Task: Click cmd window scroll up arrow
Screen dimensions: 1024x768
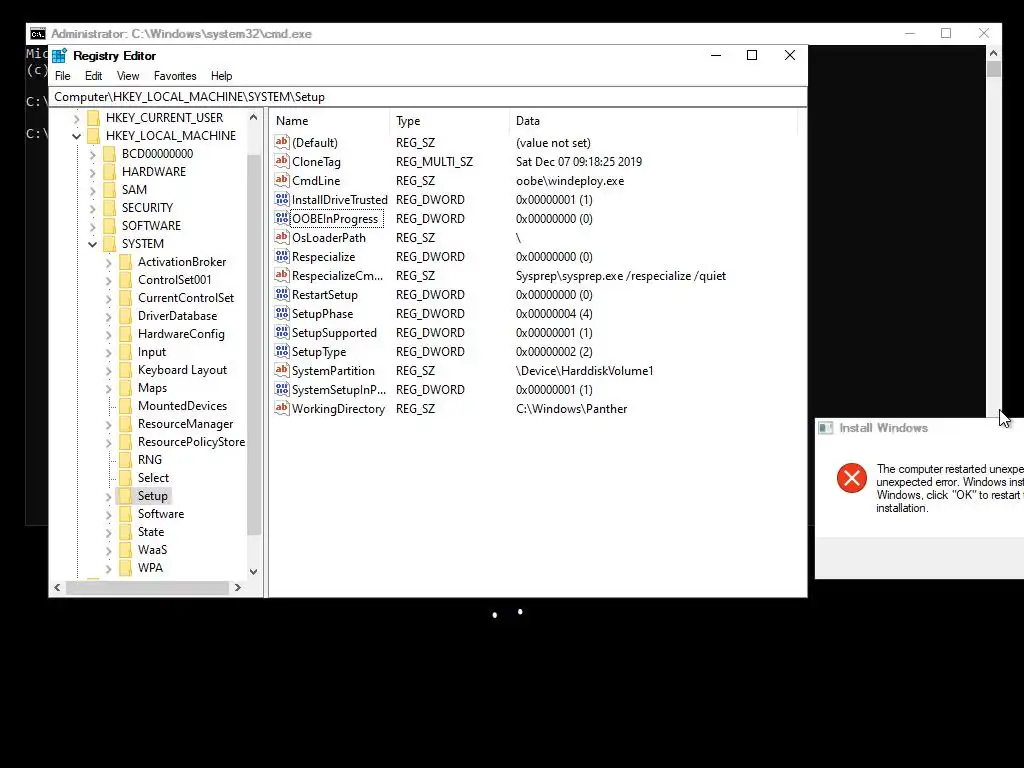Action: point(993,53)
